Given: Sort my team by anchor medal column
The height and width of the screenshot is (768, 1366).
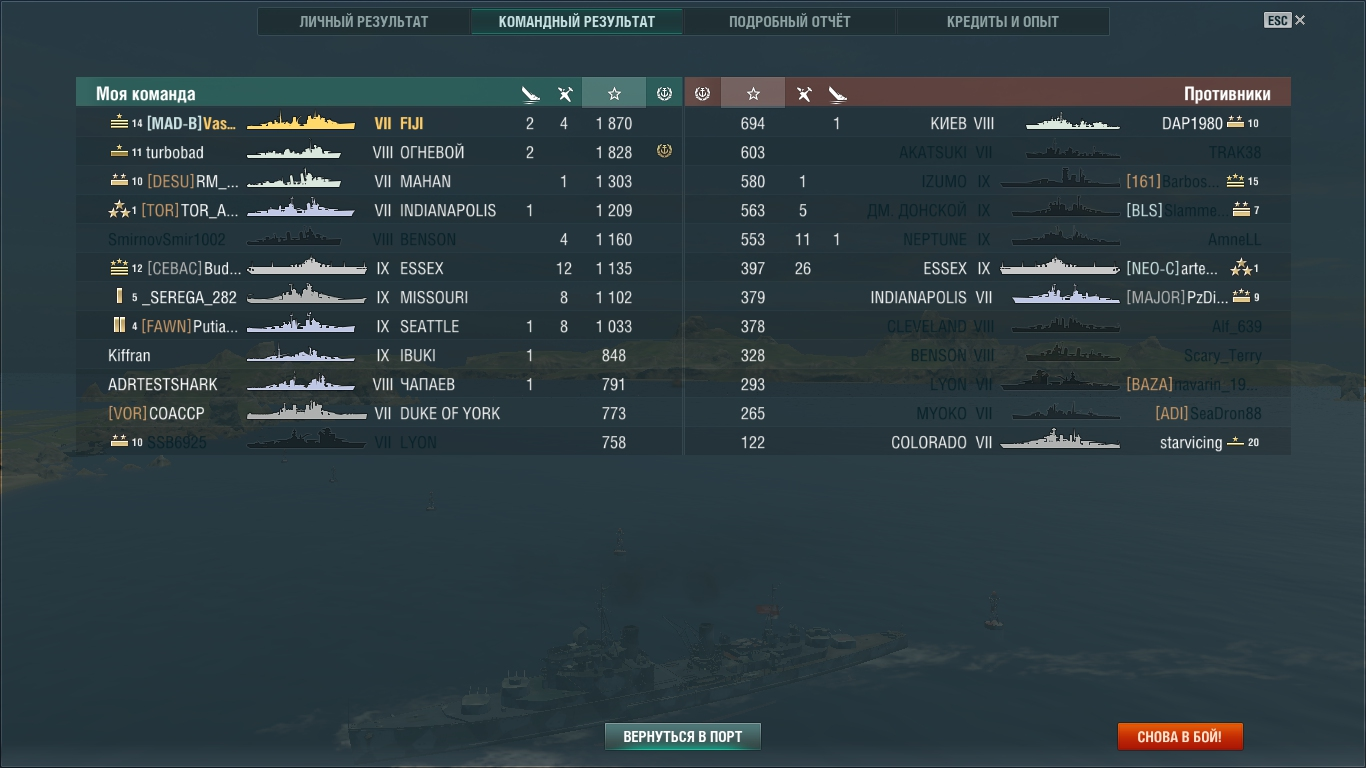Looking at the screenshot, I should pos(664,93).
